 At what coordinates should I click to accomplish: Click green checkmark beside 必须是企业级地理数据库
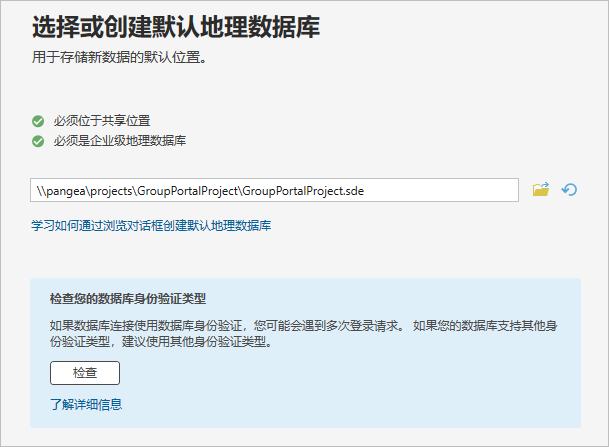tap(37, 141)
